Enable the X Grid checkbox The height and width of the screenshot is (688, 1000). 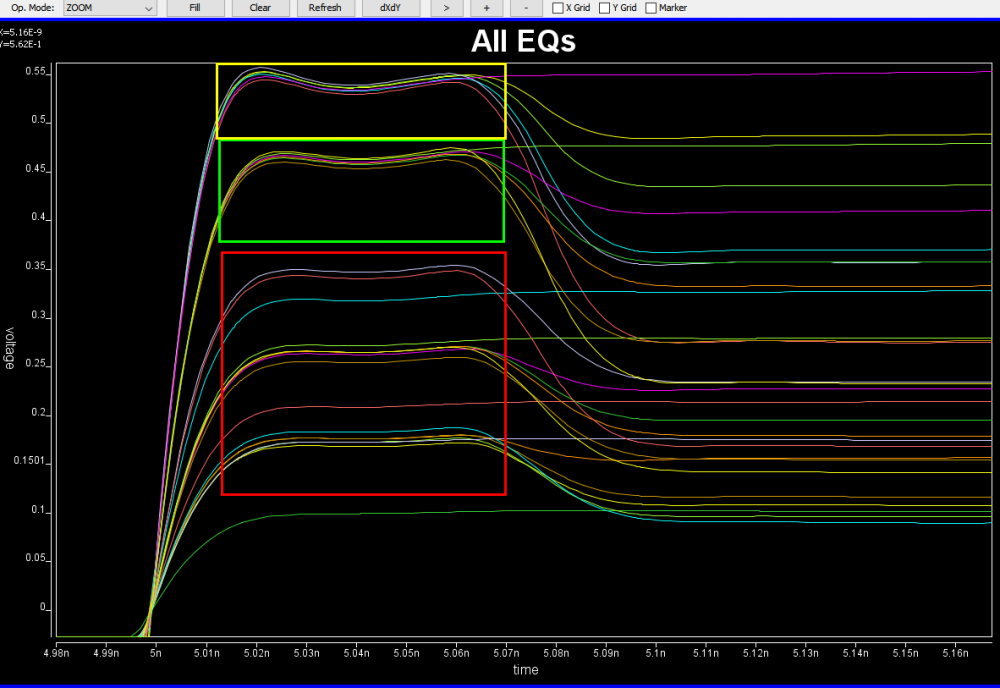[558, 8]
